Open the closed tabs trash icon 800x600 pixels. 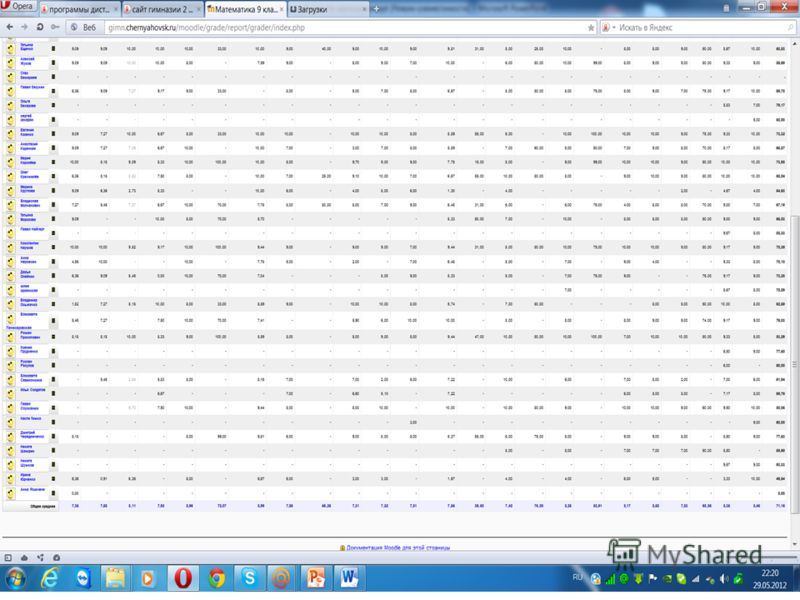pyautogui.click(x=726, y=8)
